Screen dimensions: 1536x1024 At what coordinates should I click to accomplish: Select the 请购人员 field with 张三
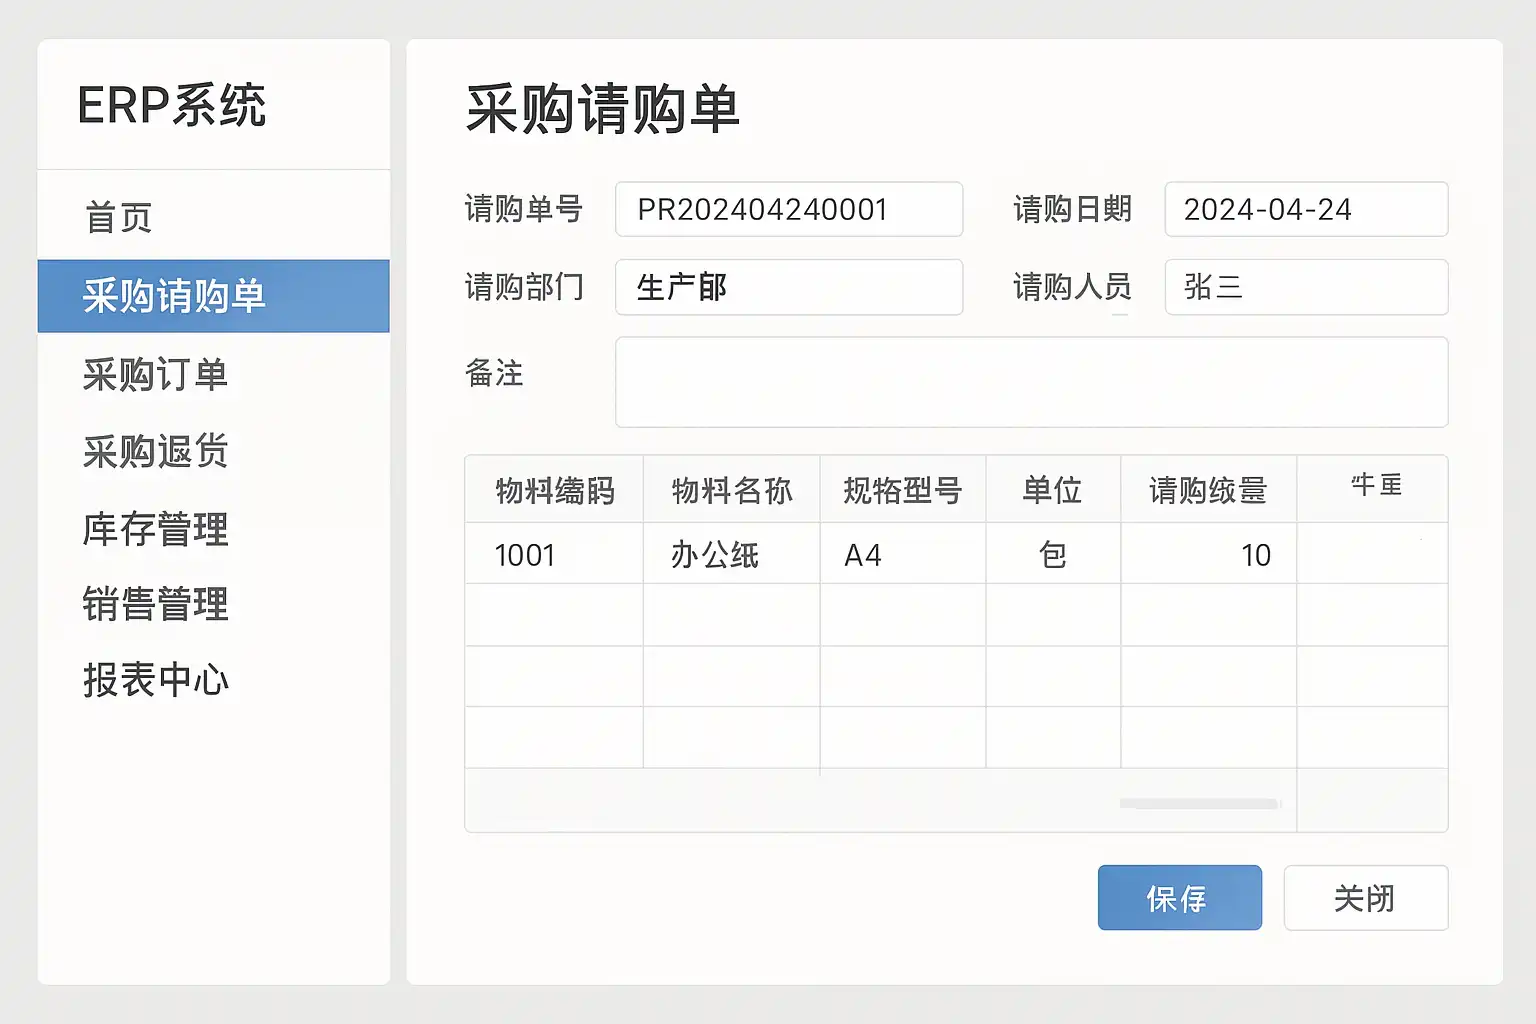pos(1305,287)
